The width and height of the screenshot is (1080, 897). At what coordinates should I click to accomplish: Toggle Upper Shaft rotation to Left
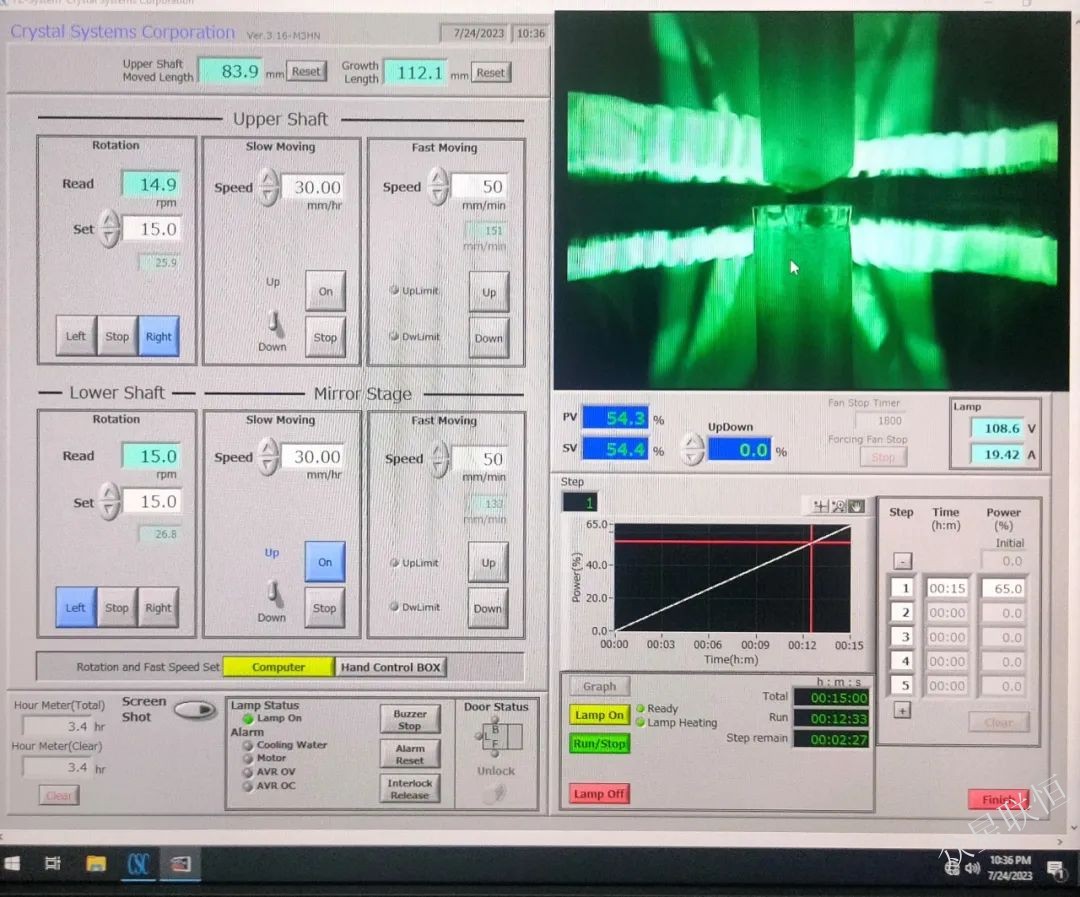(76, 337)
